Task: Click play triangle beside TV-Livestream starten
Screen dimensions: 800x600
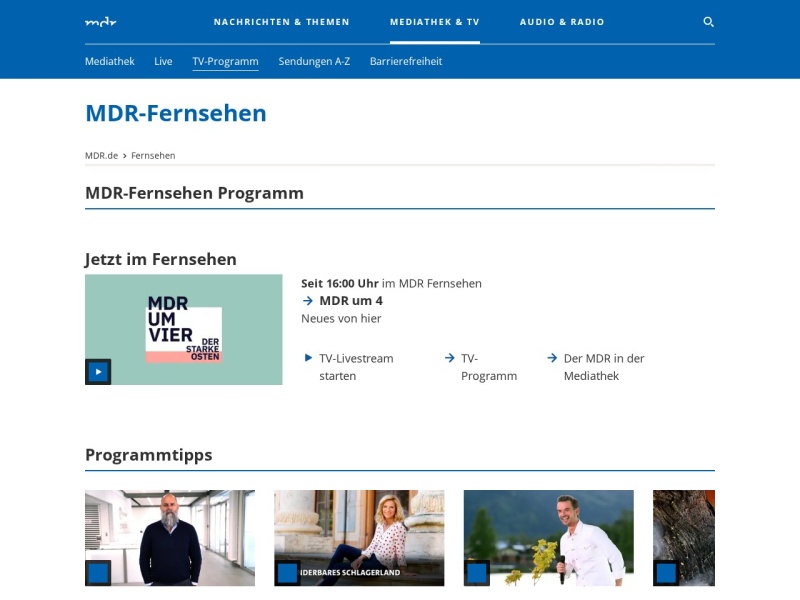Action: click(308, 358)
